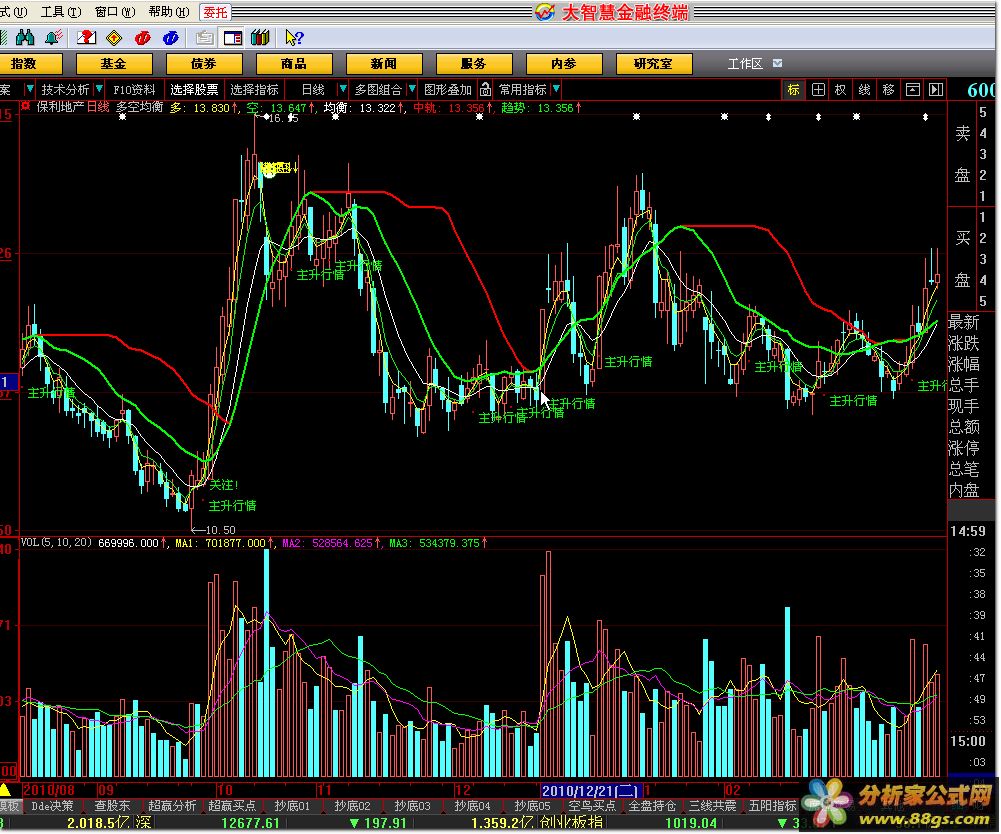Toggle the 标 marker button

(793, 90)
